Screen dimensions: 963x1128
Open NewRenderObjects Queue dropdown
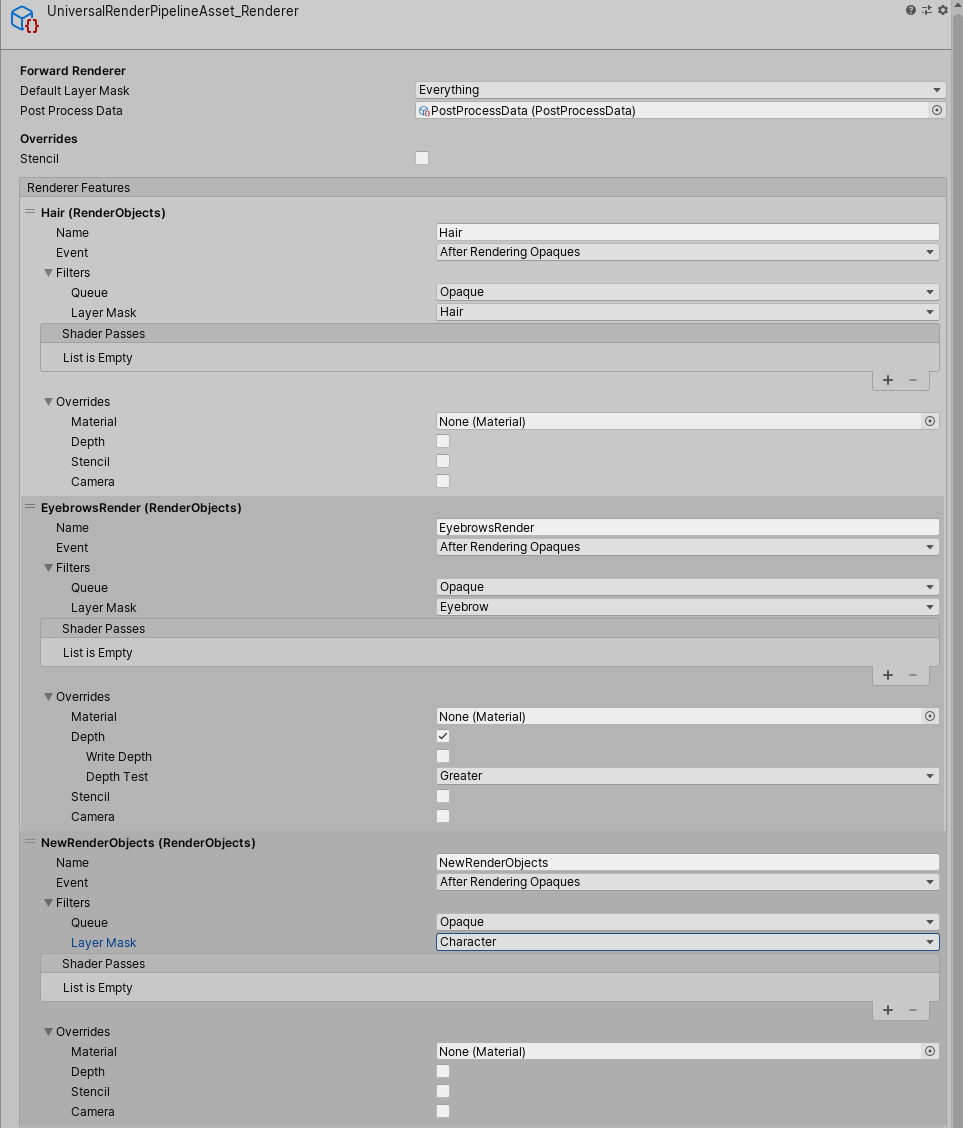688,922
